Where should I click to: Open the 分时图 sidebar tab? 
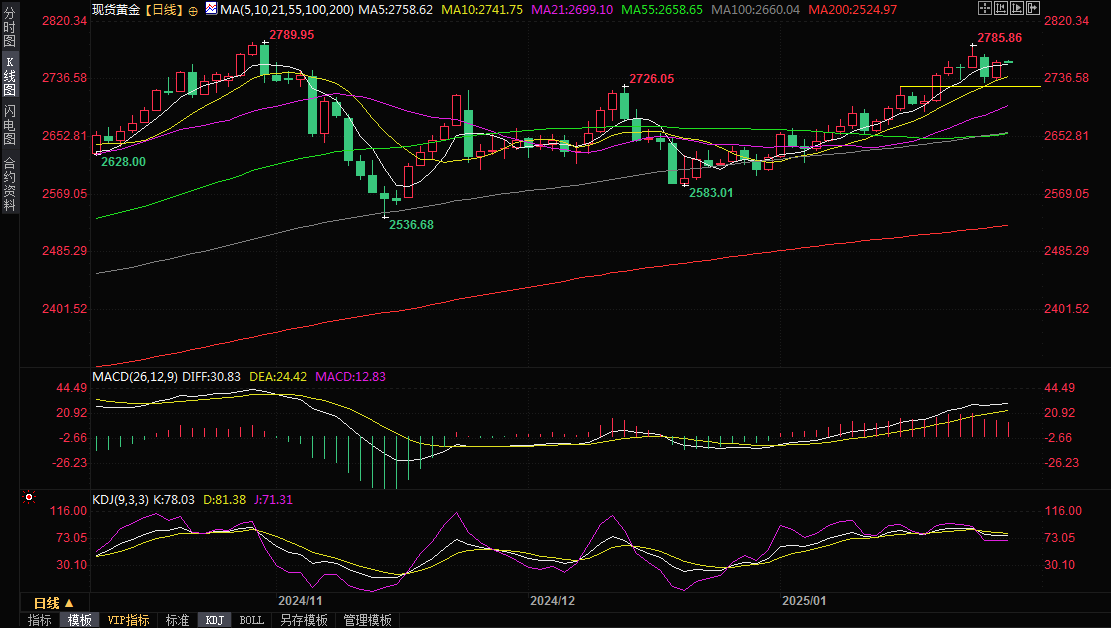[x=9, y=26]
